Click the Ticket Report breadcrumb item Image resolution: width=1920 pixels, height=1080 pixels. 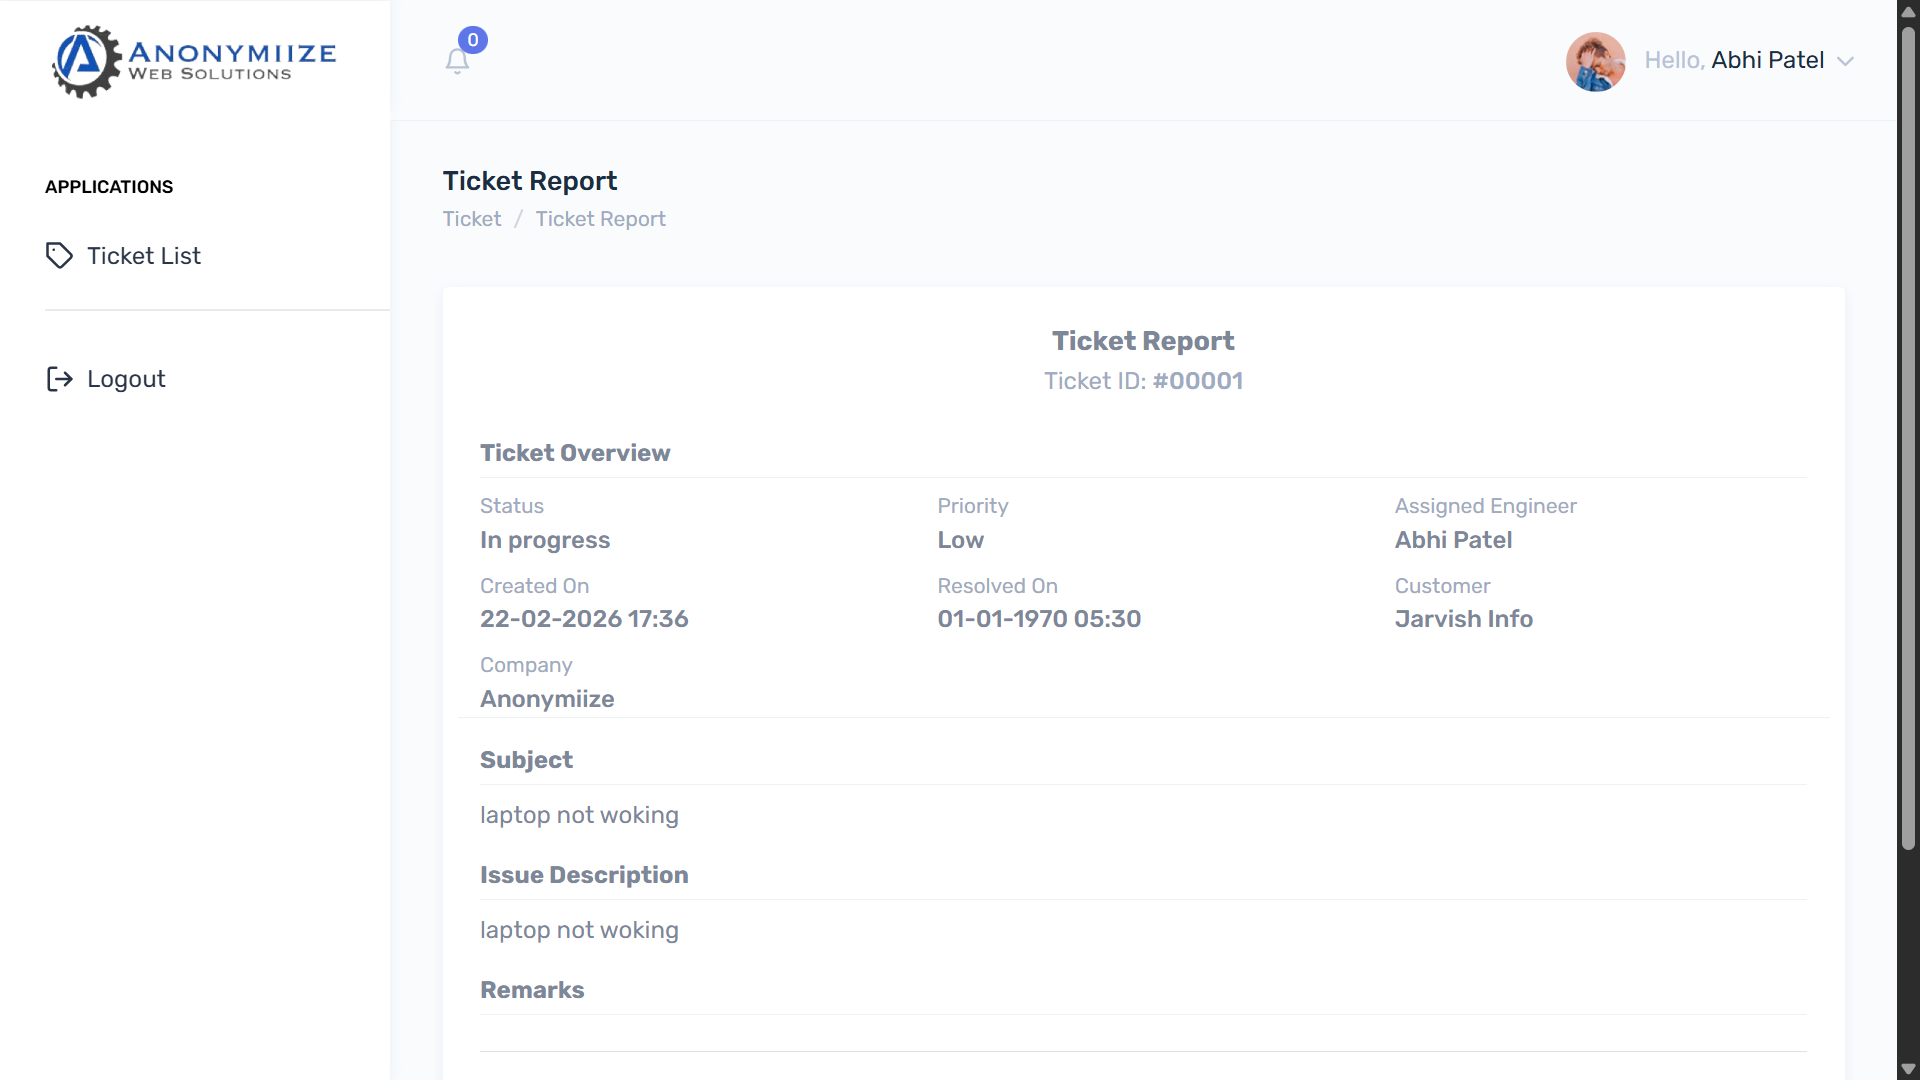tap(600, 219)
